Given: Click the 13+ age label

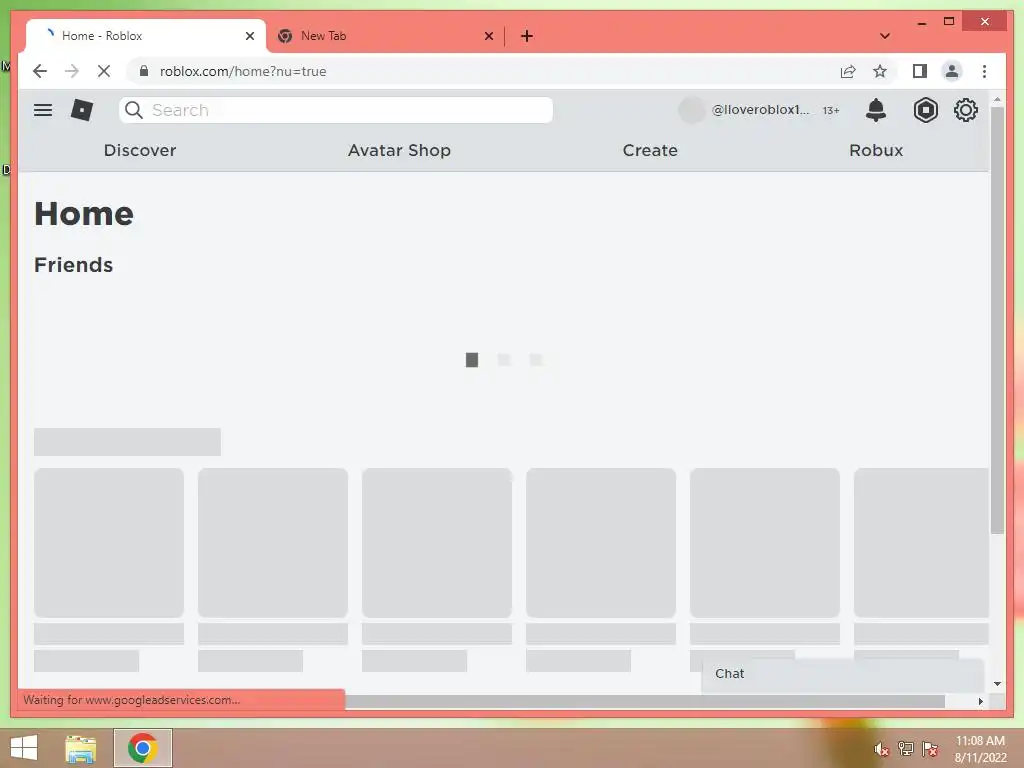Looking at the screenshot, I should click(x=831, y=110).
